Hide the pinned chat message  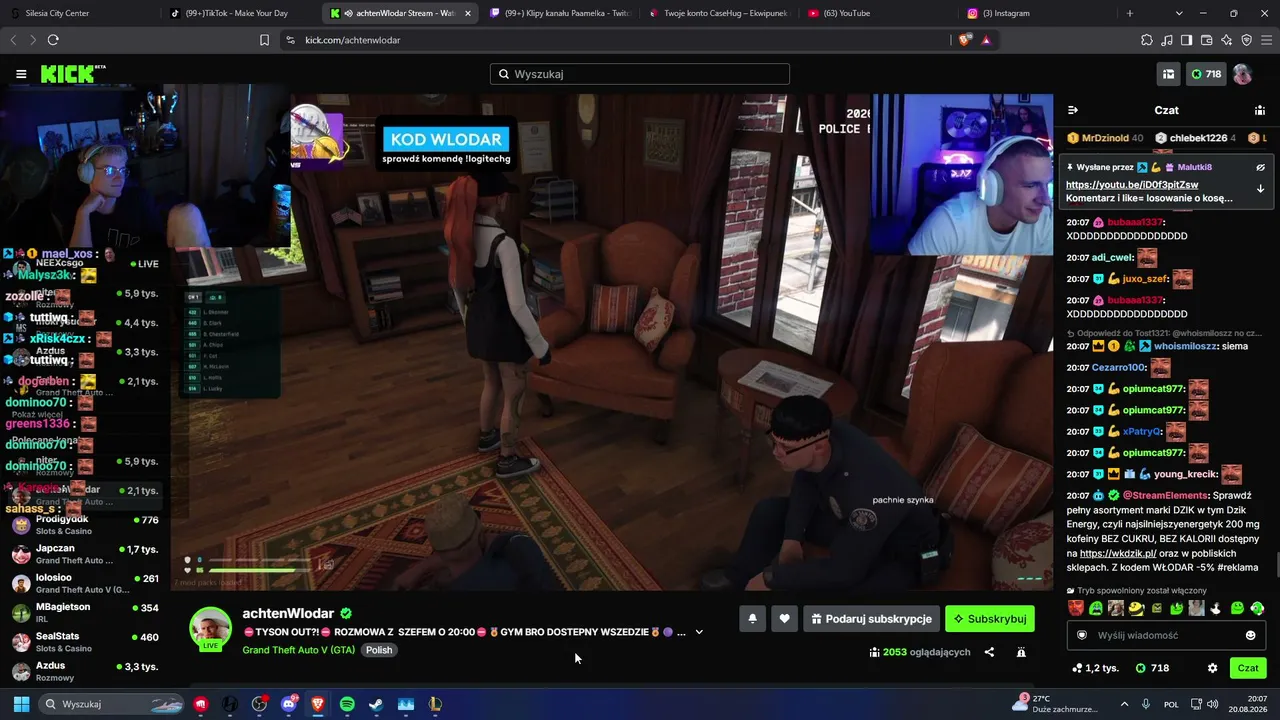pos(1260,167)
